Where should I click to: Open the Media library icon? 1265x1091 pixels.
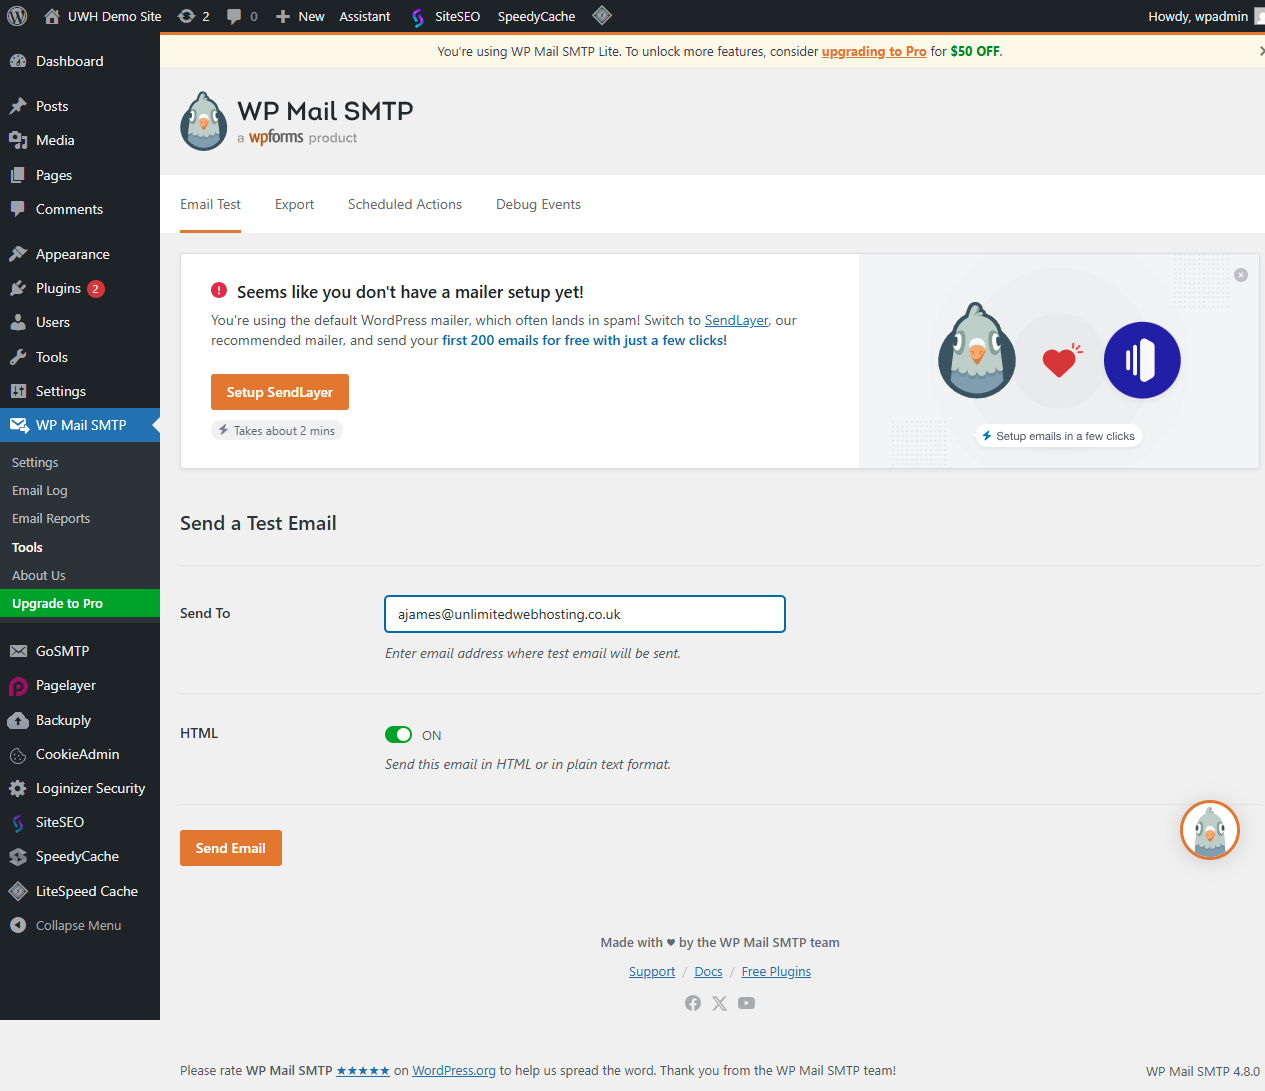[x=18, y=140]
